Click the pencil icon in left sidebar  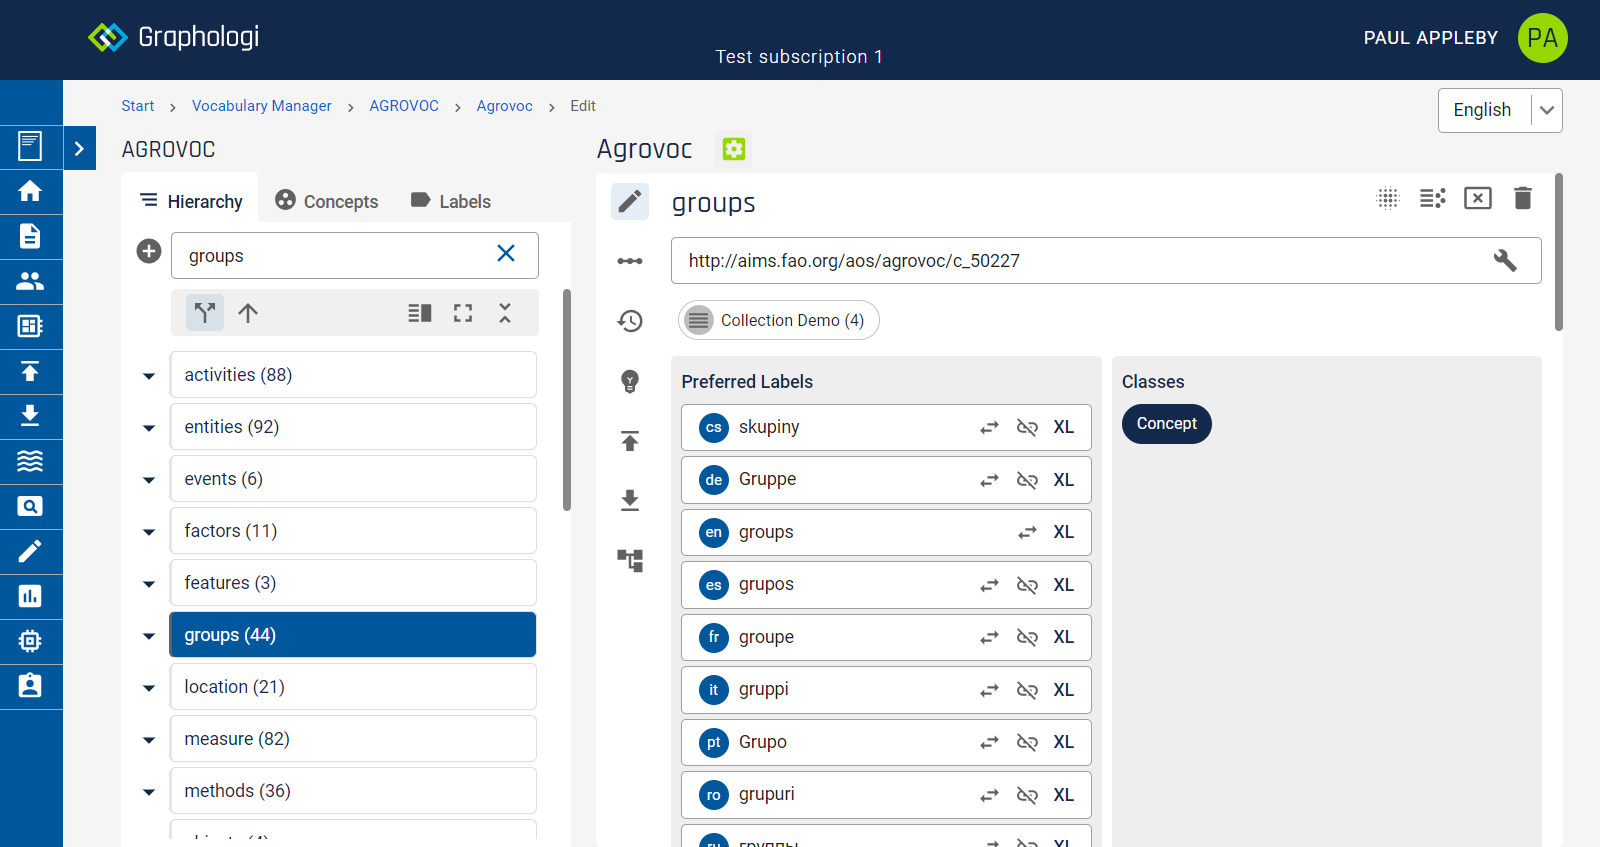(30, 551)
